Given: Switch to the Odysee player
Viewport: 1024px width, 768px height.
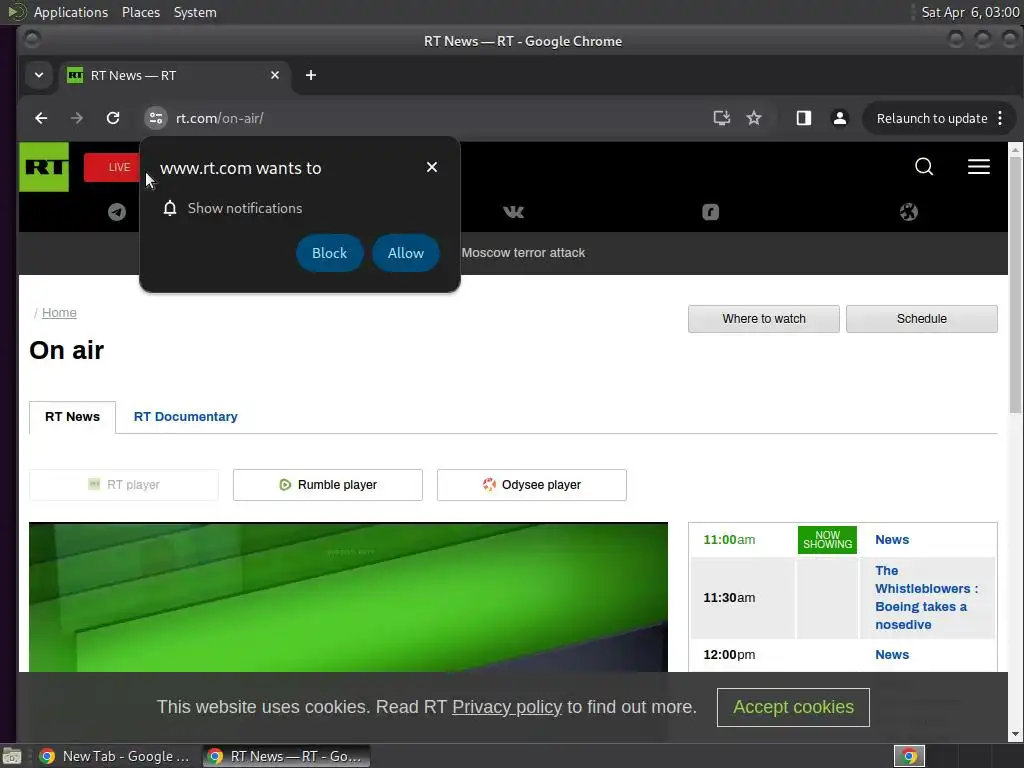Looking at the screenshot, I should pos(532,485).
